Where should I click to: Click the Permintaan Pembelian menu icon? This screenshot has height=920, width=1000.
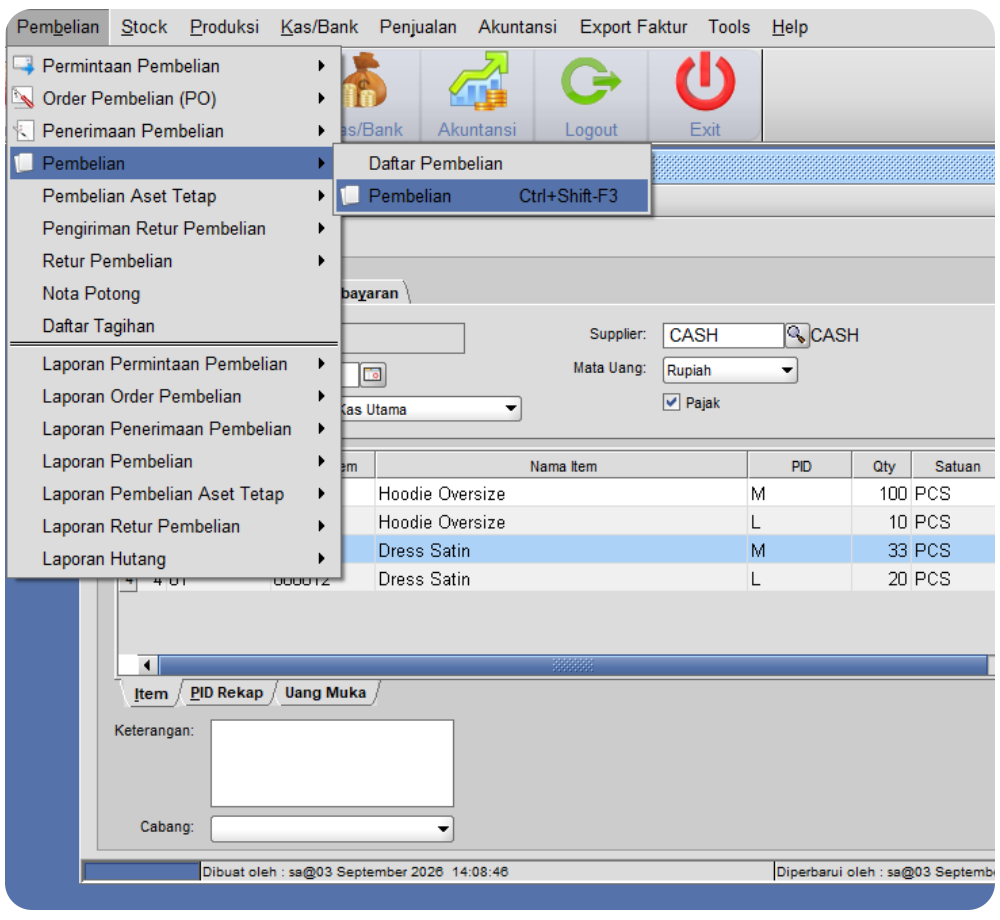tap(24, 66)
